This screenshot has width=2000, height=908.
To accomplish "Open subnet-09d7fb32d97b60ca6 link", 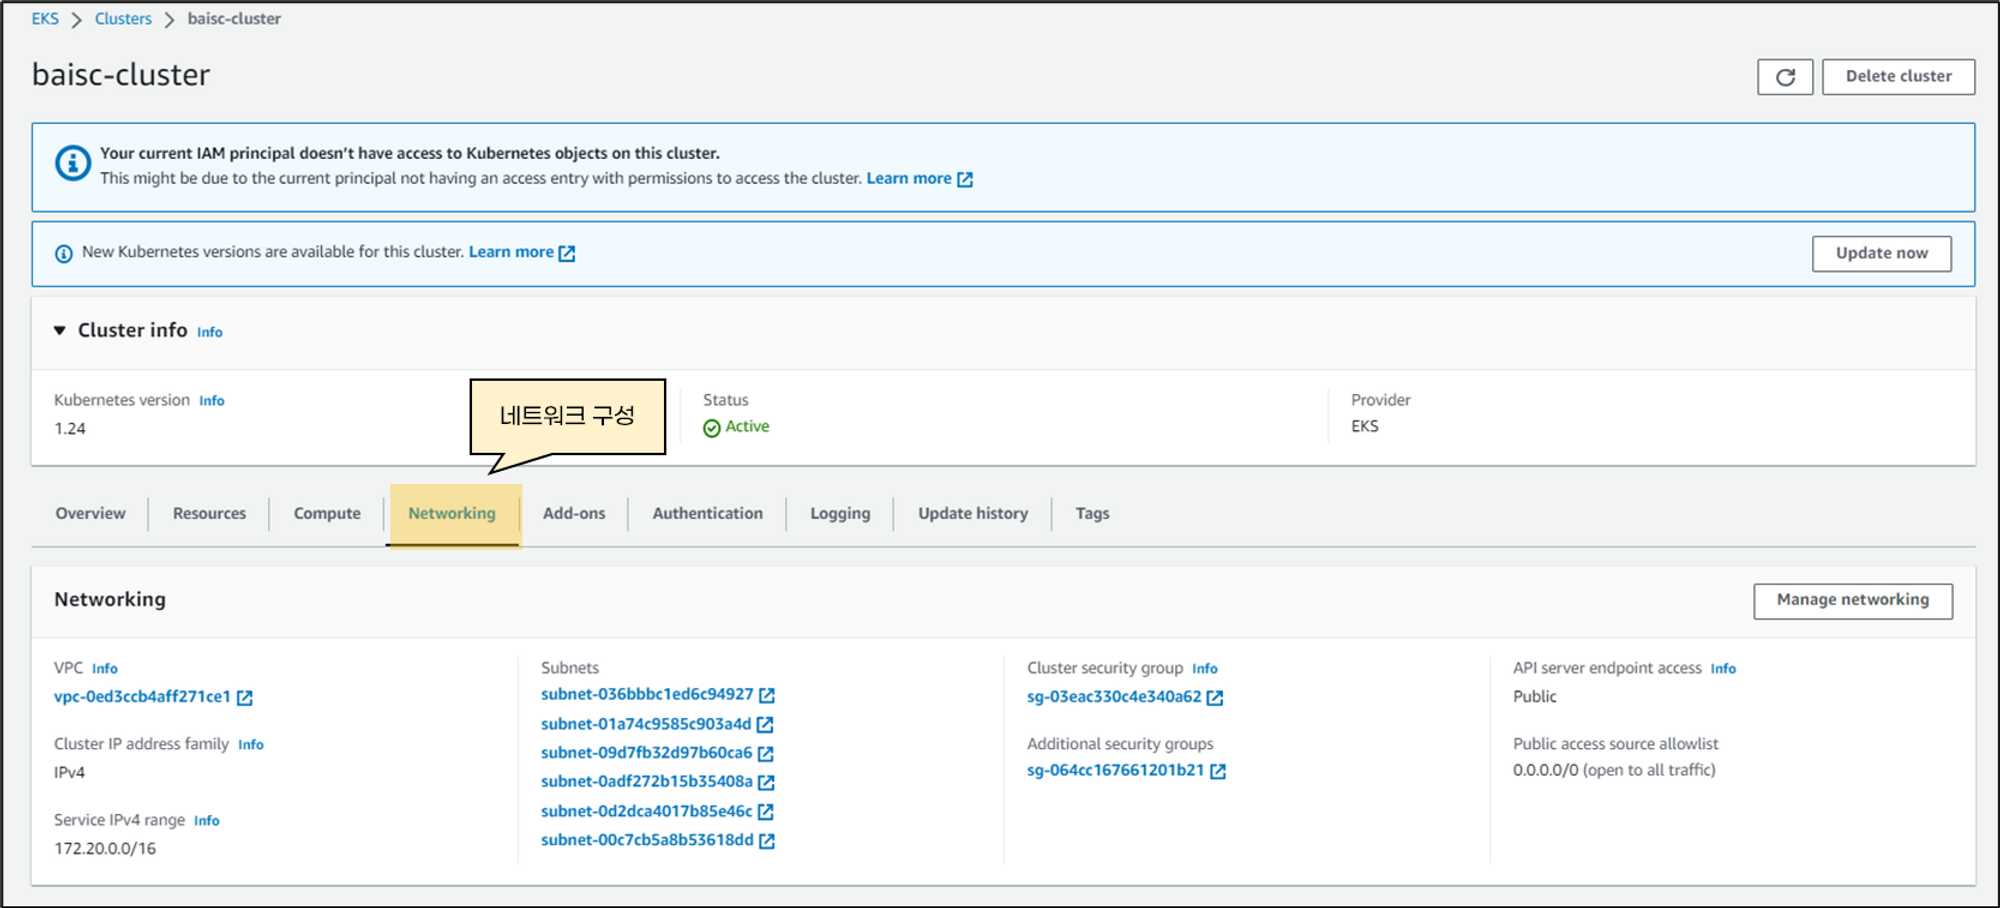I will 646,753.
